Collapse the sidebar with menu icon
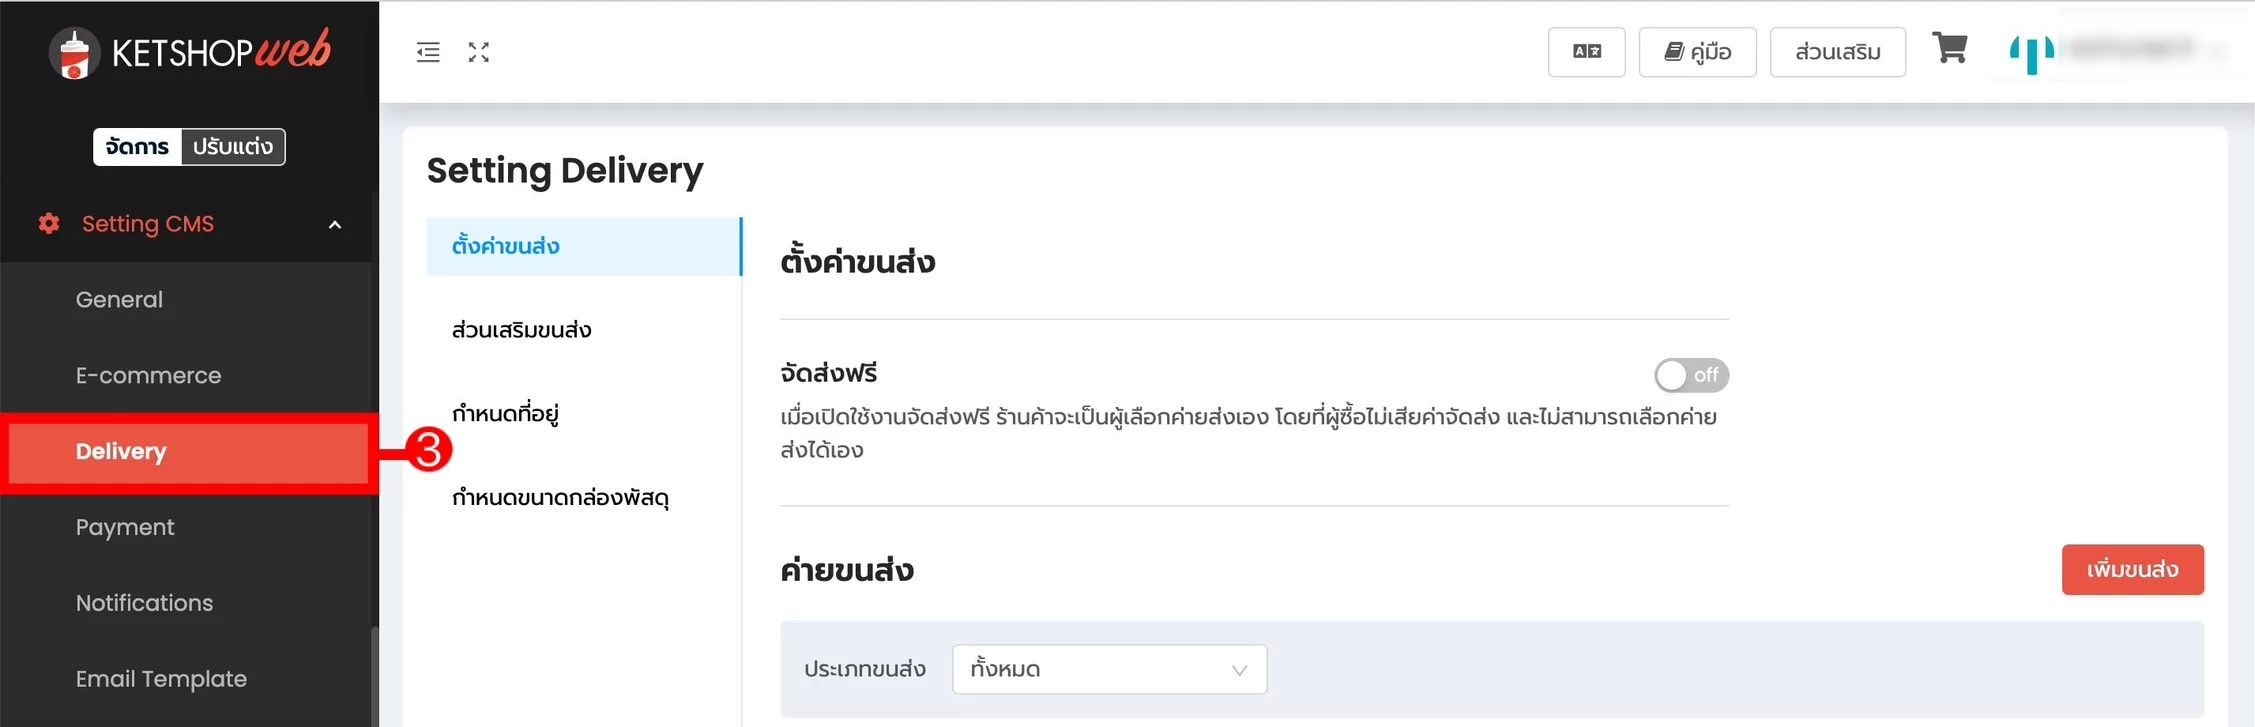The width and height of the screenshot is (2255, 727). pyautogui.click(x=428, y=52)
